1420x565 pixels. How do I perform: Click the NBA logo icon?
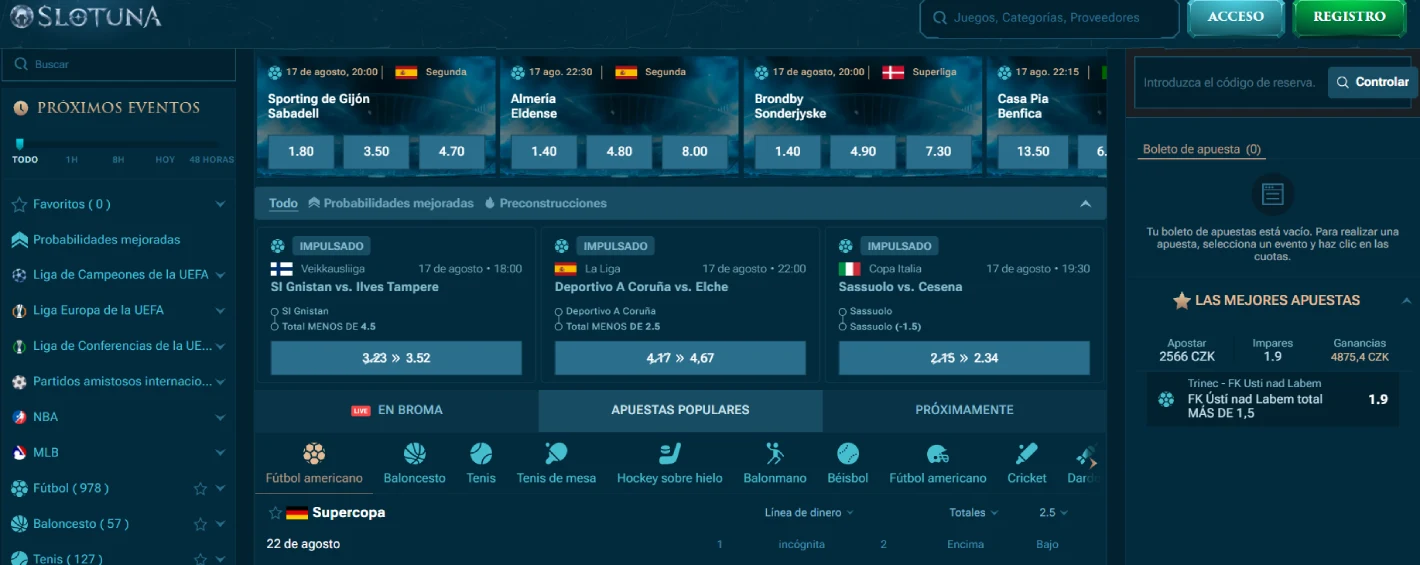click(19, 417)
